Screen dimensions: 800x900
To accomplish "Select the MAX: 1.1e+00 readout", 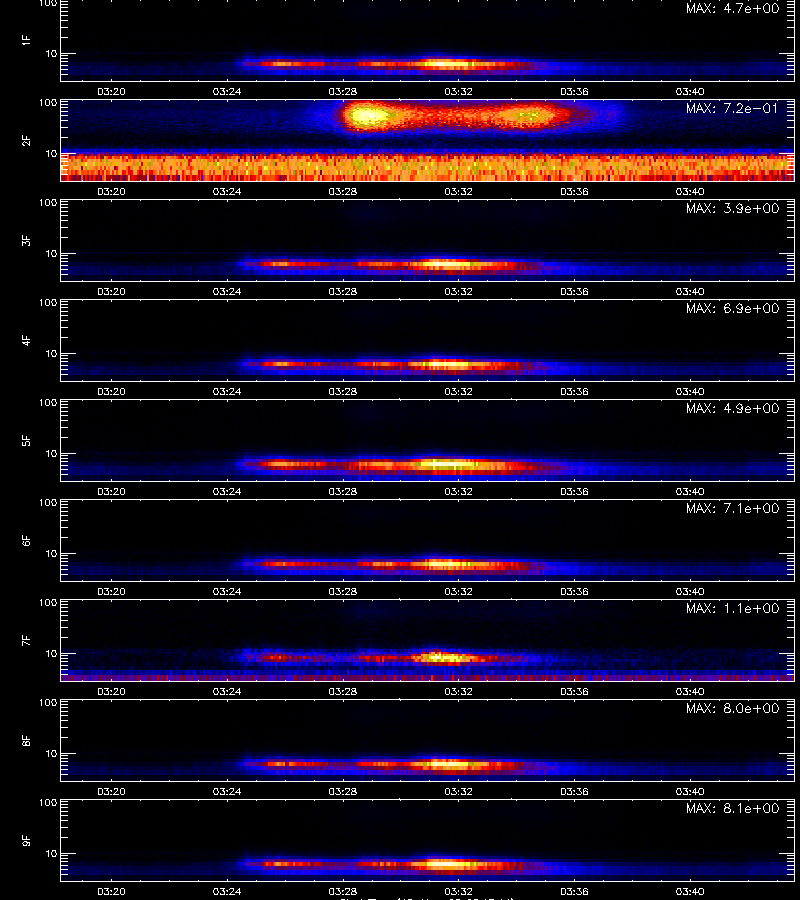I will click(x=733, y=608).
